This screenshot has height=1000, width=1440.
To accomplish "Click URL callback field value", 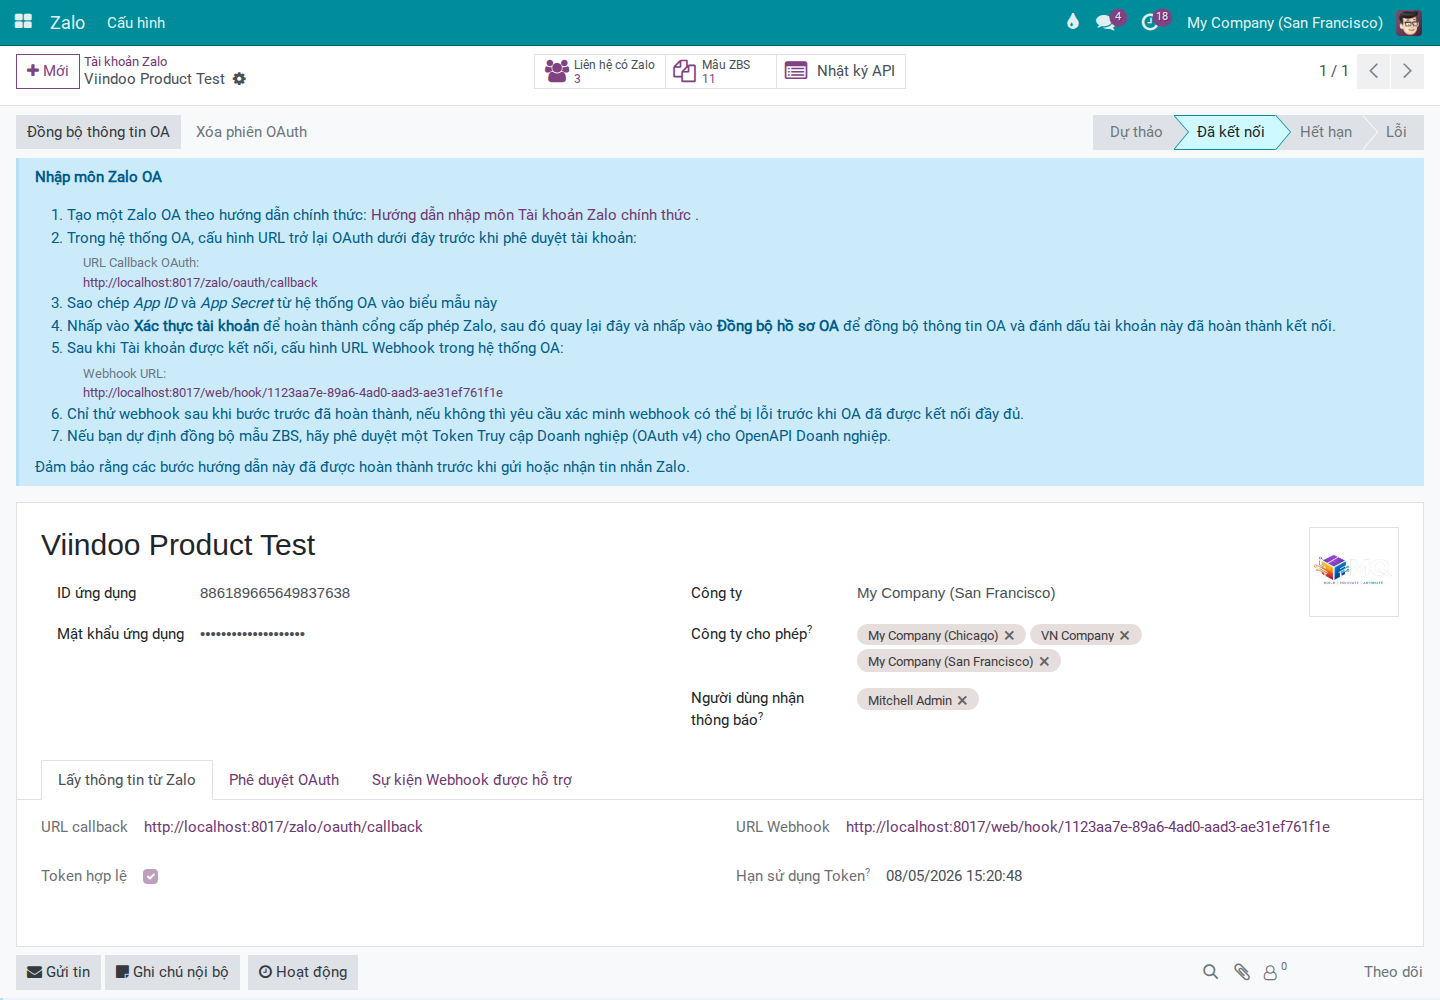I will coord(283,827).
